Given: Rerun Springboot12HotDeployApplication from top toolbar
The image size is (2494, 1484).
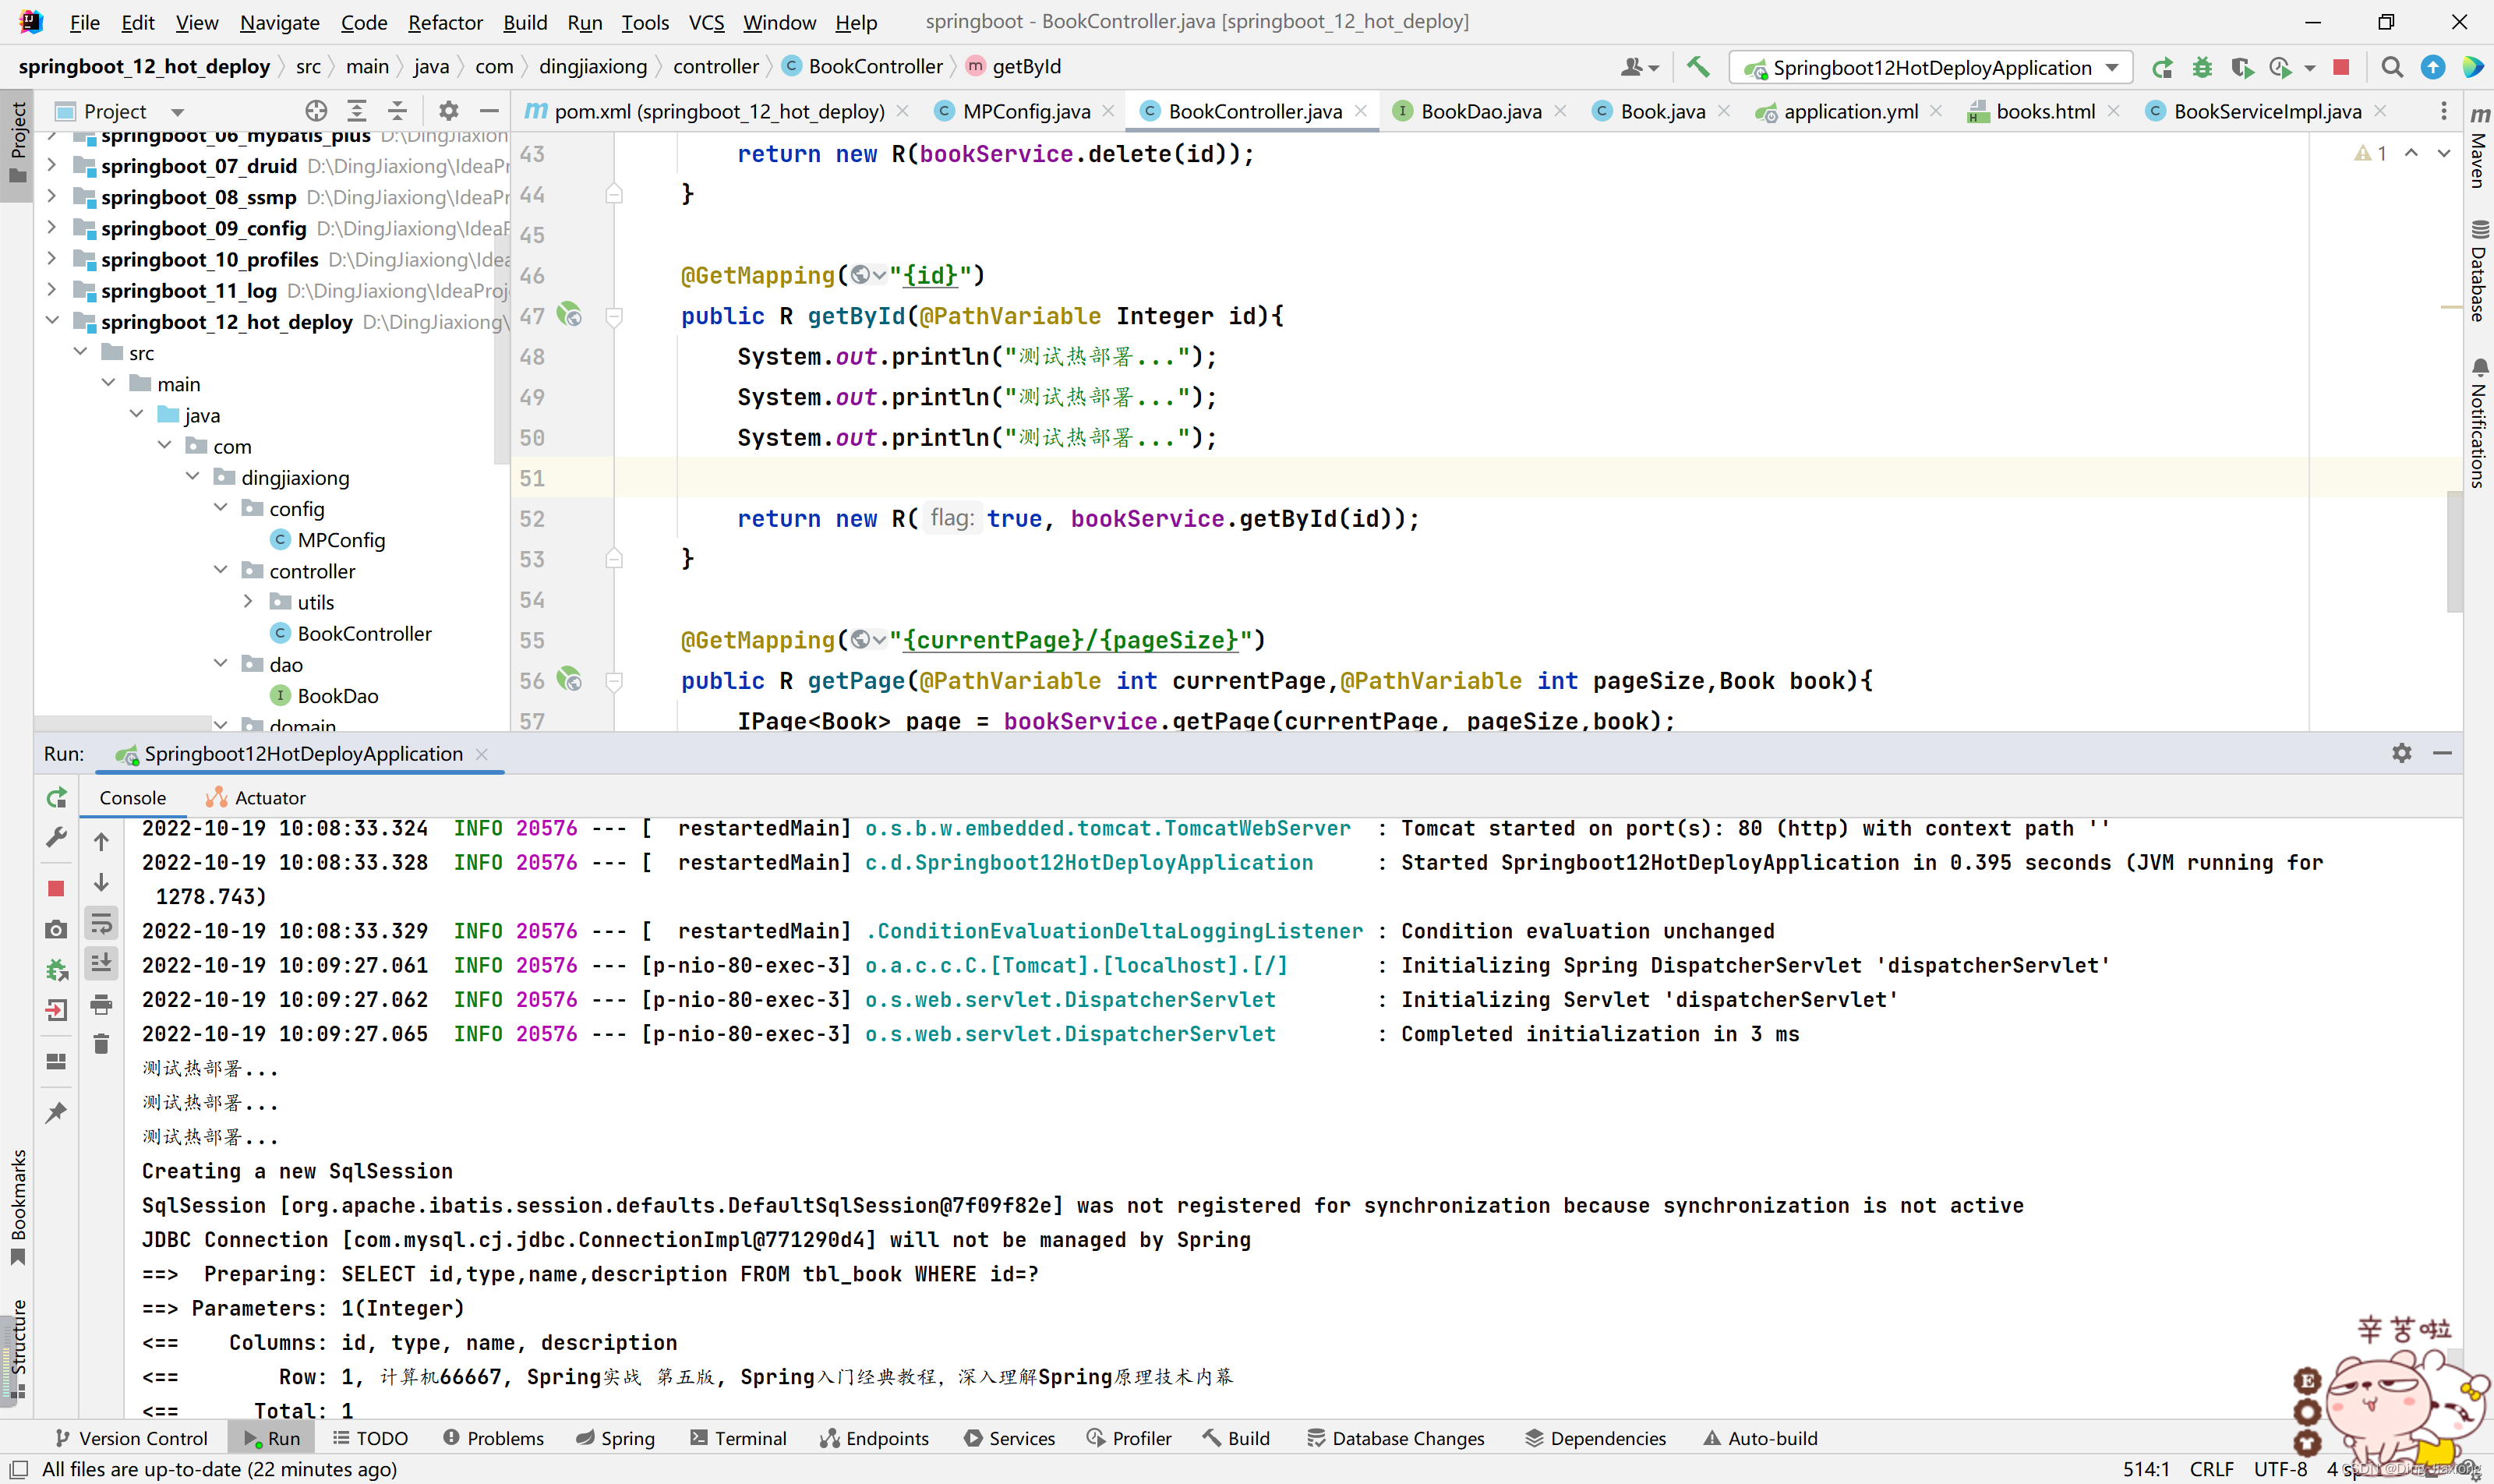Looking at the screenshot, I should (2162, 67).
